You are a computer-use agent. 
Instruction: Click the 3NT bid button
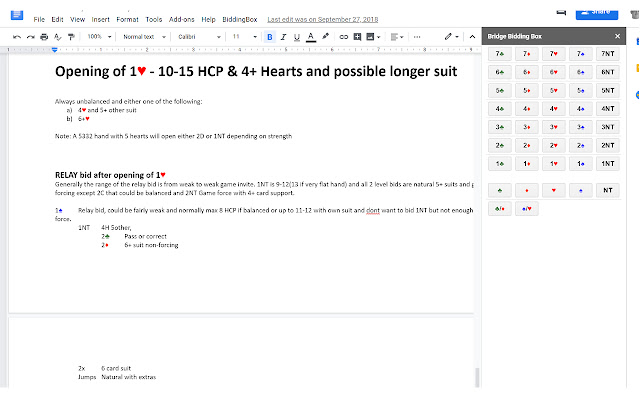click(x=607, y=127)
